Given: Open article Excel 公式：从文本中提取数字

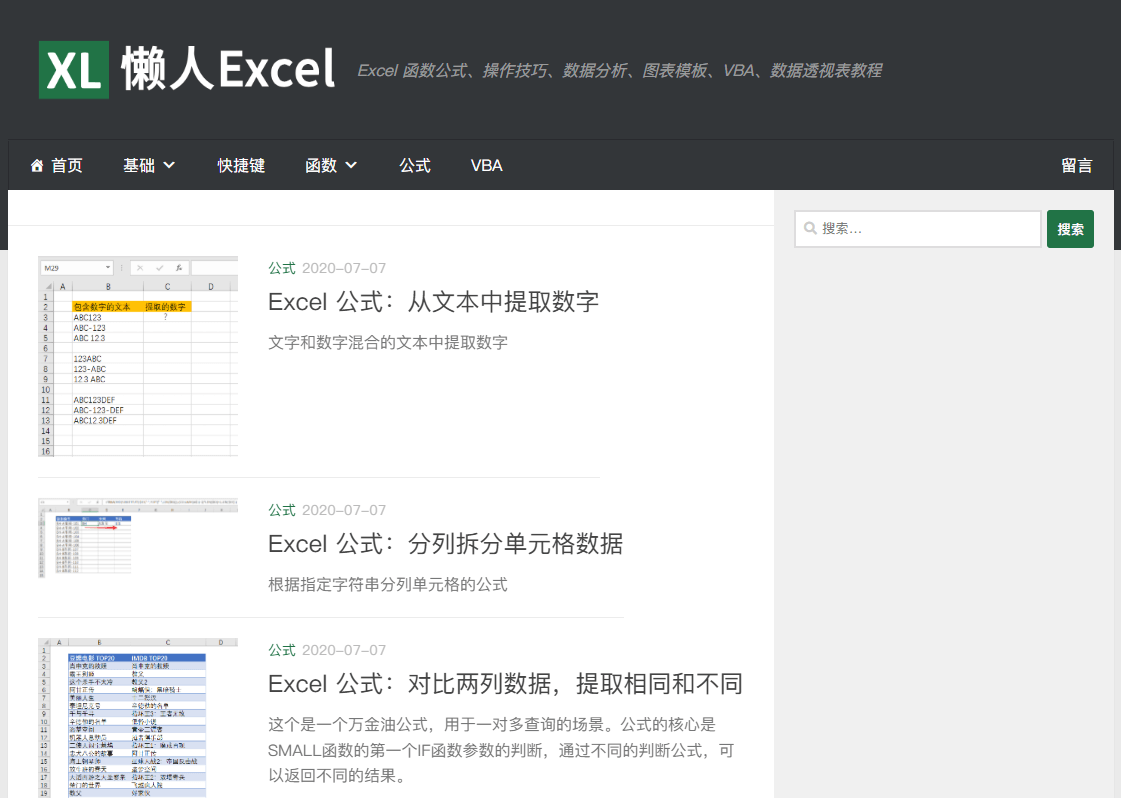Looking at the screenshot, I should (x=433, y=302).
